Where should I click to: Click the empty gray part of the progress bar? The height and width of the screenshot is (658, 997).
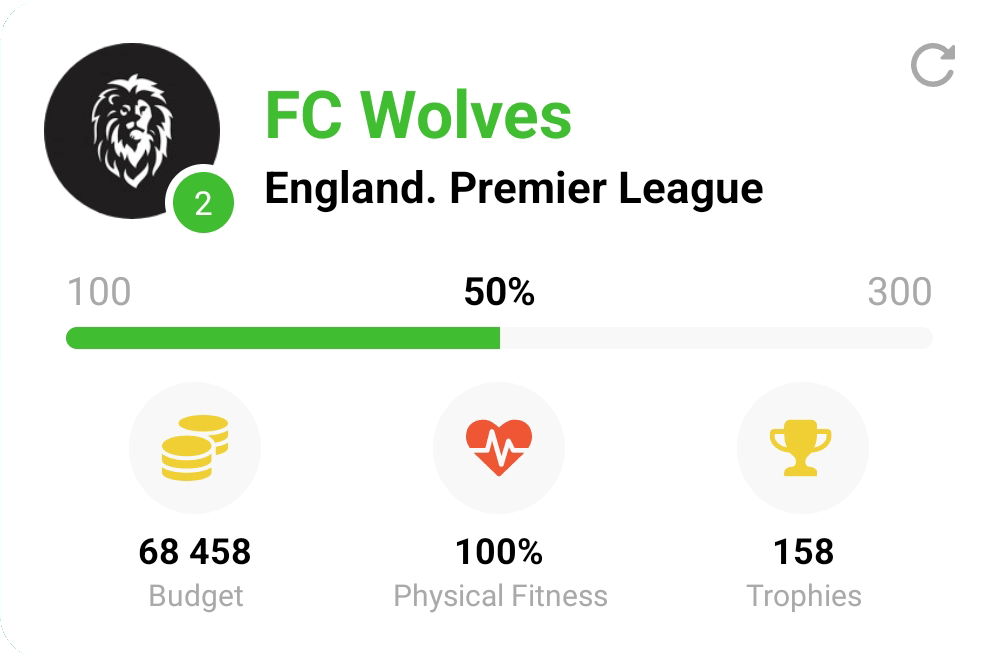(x=715, y=338)
